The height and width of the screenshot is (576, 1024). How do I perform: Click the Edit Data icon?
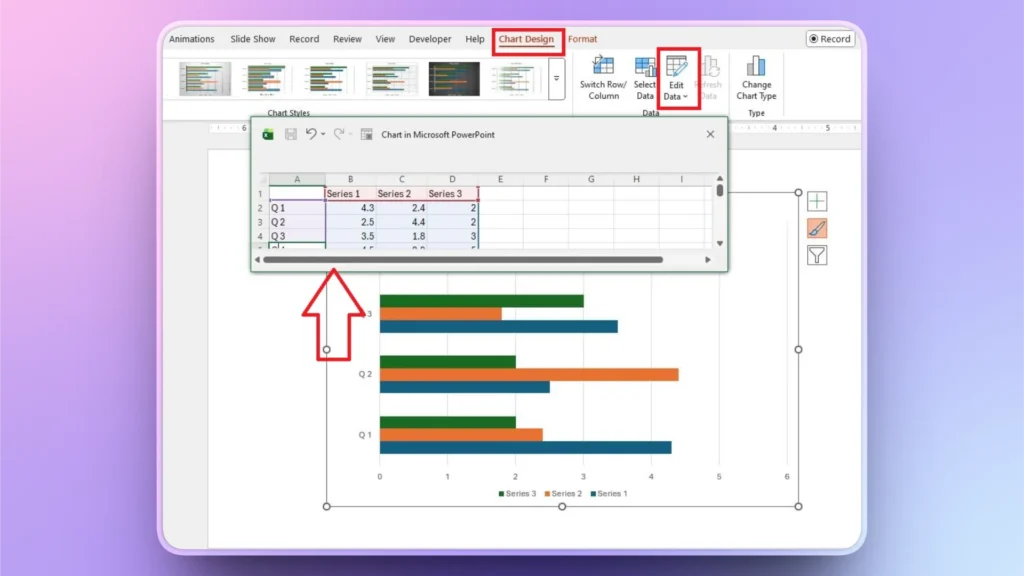677,68
